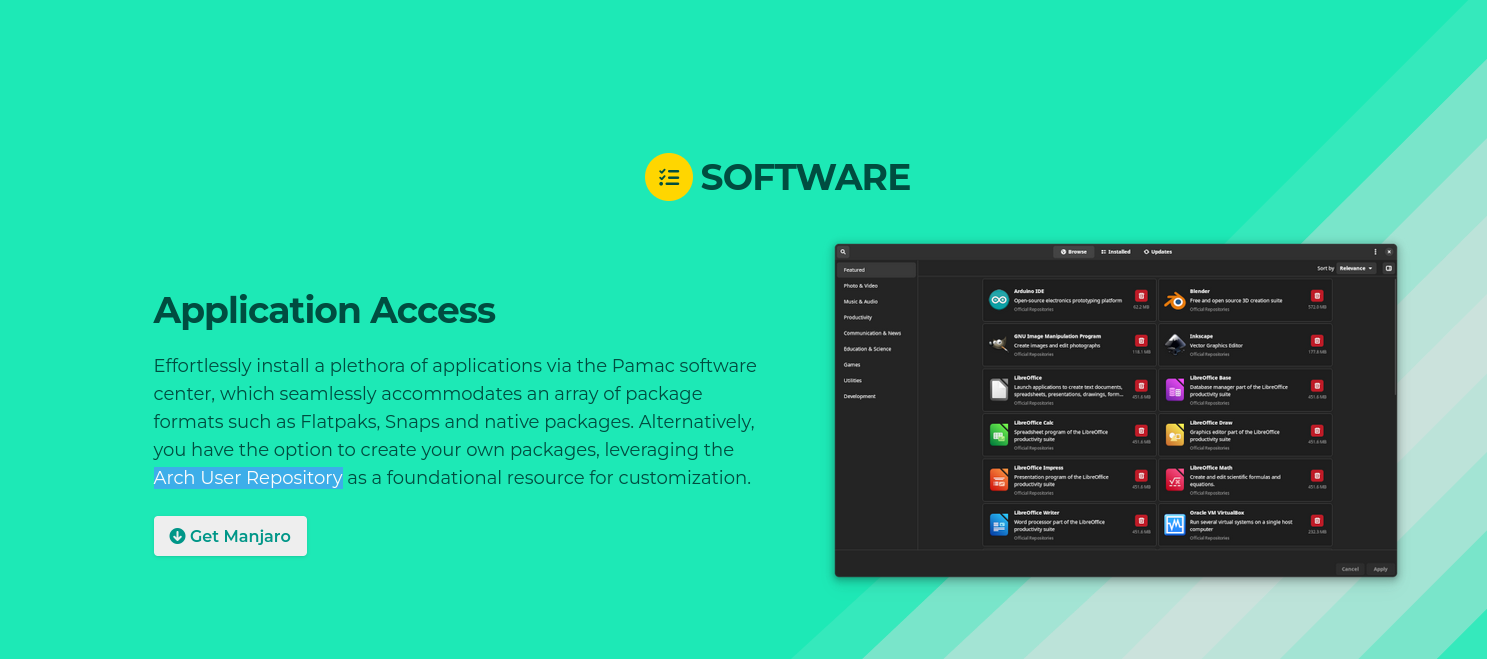Click the LibreOffice Base app icon

(x=1174, y=389)
